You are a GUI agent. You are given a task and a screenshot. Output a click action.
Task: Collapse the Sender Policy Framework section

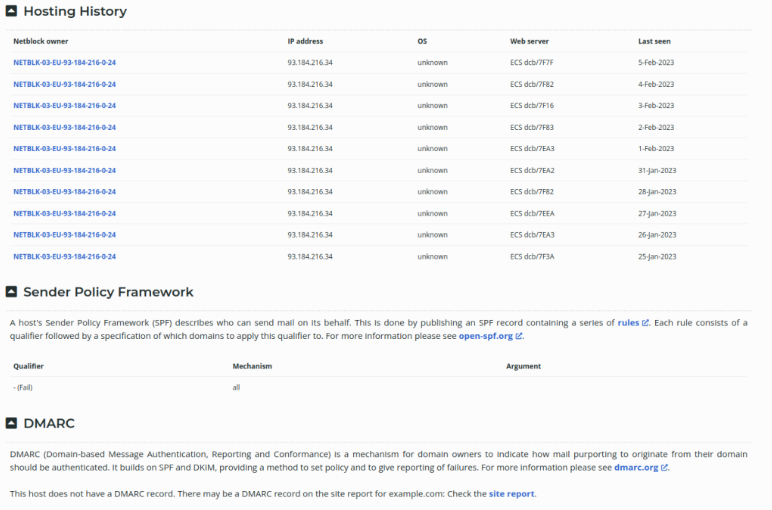coord(11,292)
